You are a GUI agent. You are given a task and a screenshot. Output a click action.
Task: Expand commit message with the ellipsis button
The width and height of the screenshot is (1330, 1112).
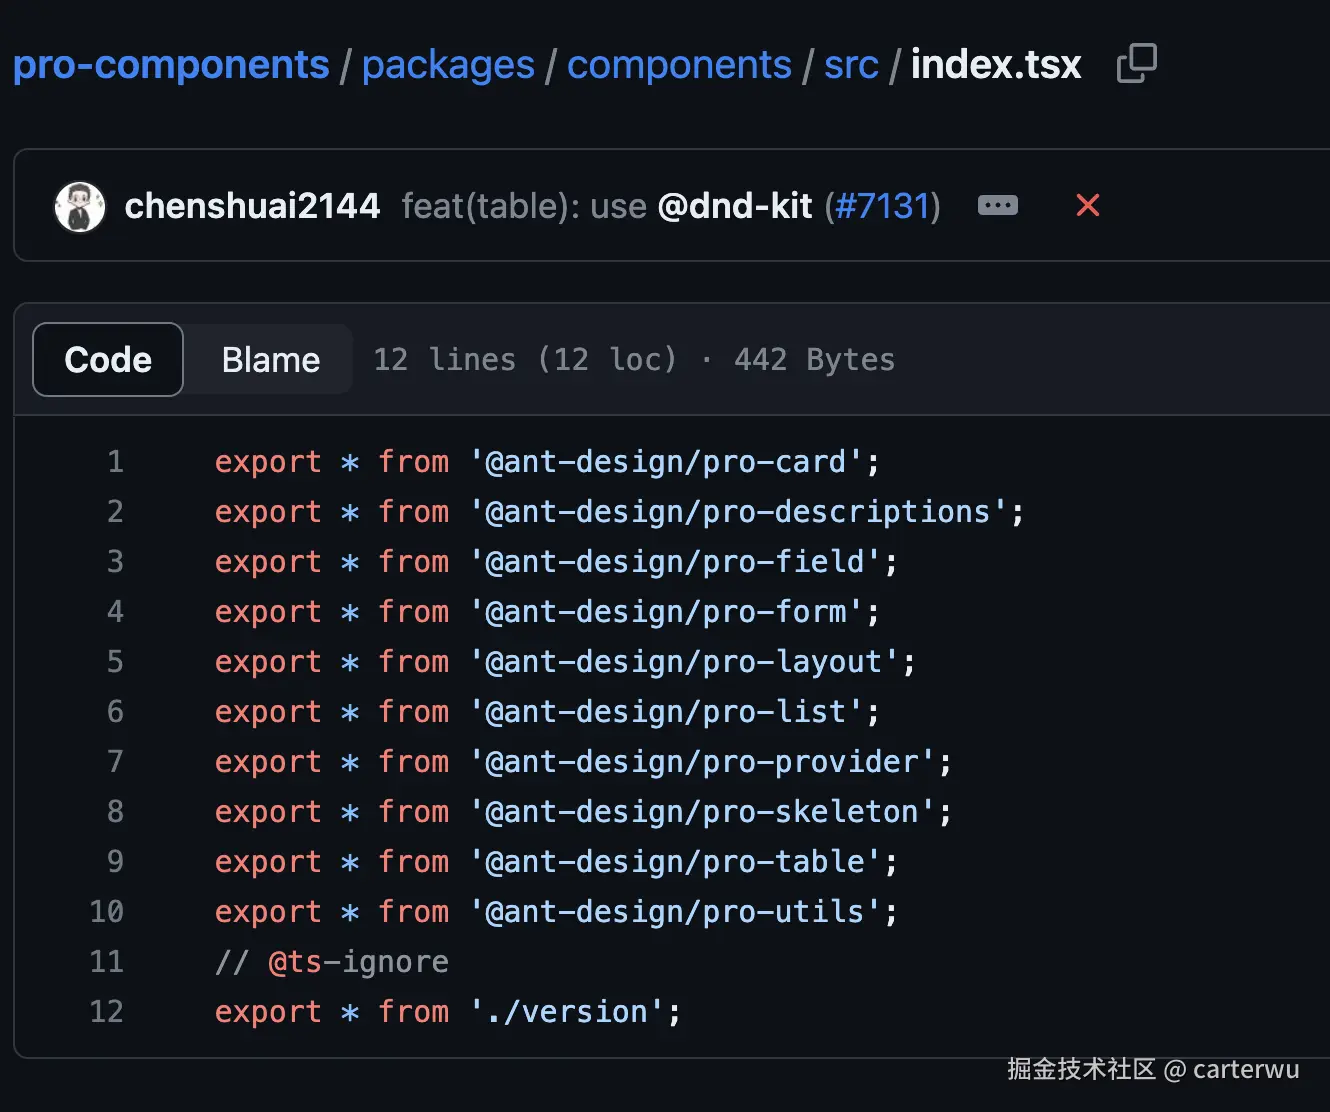(x=997, y=206)
